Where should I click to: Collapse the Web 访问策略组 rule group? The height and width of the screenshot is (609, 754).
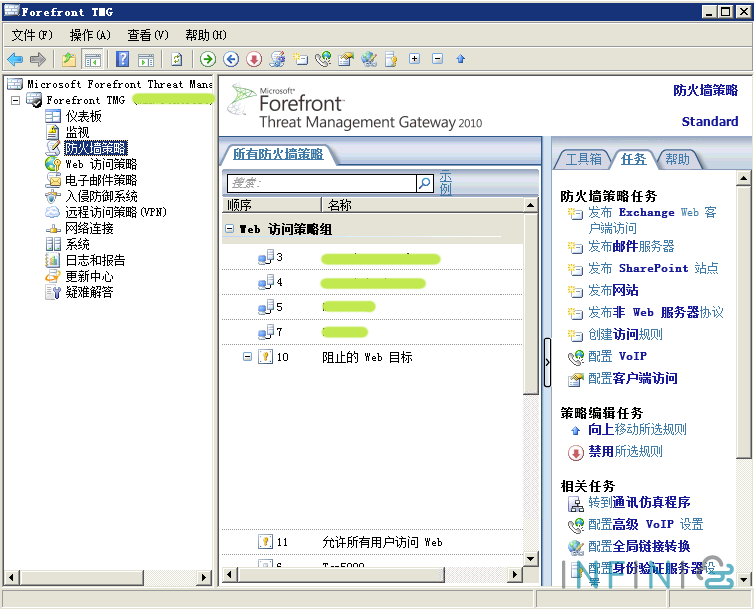pyautogui.click(x=229, y=229)
